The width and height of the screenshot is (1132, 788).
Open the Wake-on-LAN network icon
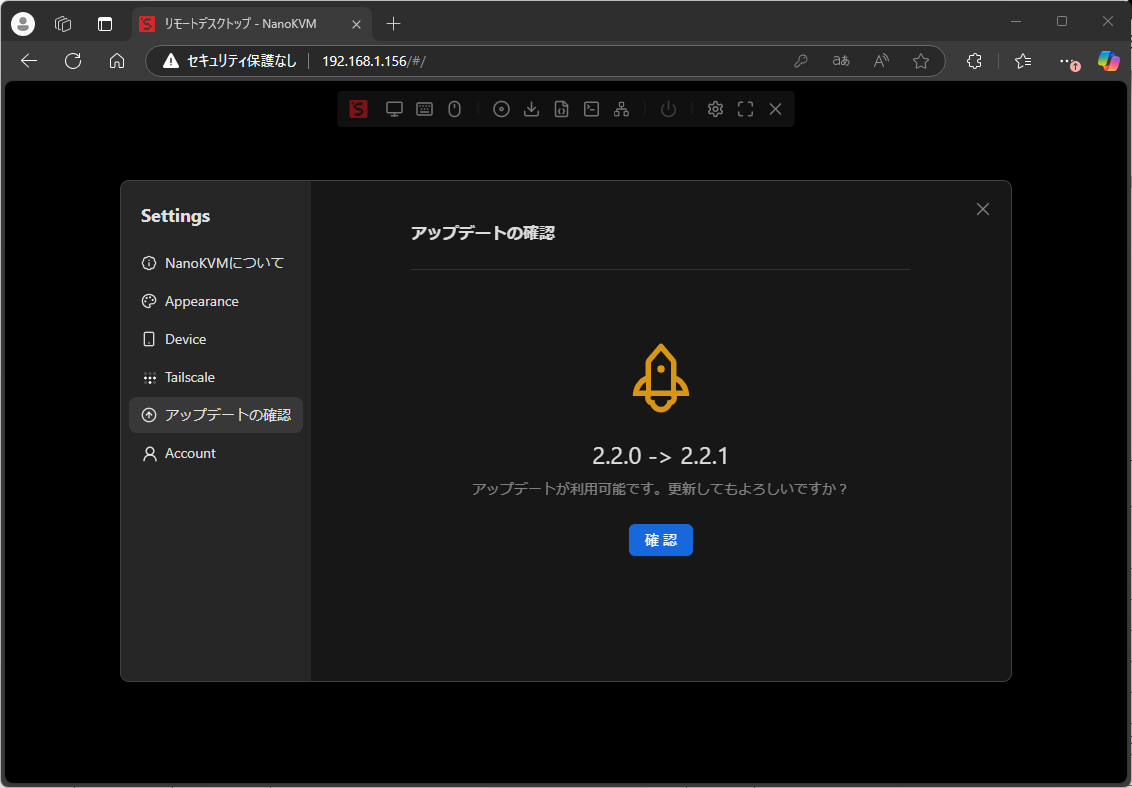pyautogui.click(x=621, y=110)
